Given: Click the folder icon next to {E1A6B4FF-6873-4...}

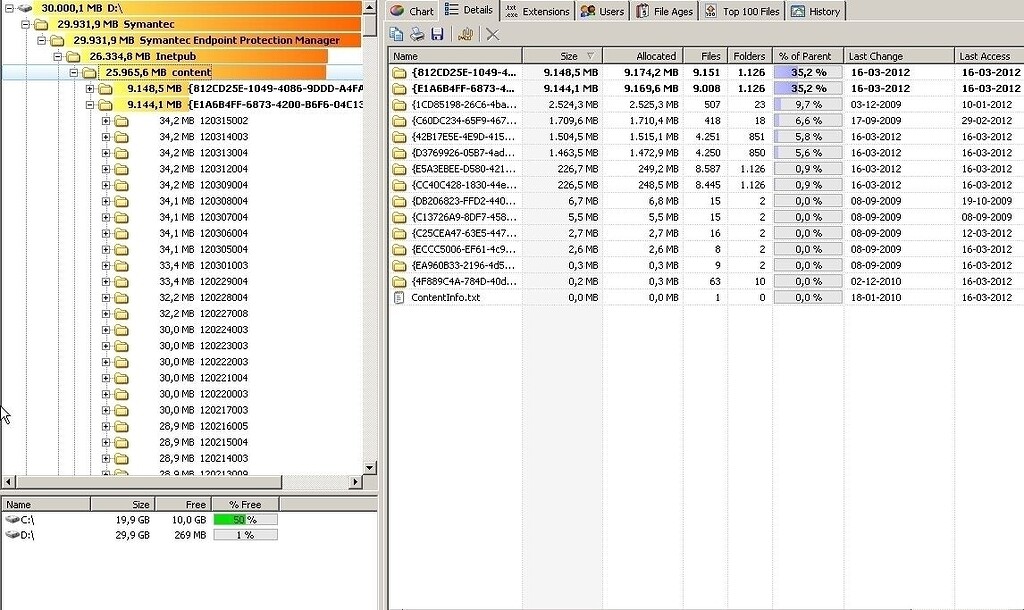Looking at the screenshot, I should coord(401,87).
